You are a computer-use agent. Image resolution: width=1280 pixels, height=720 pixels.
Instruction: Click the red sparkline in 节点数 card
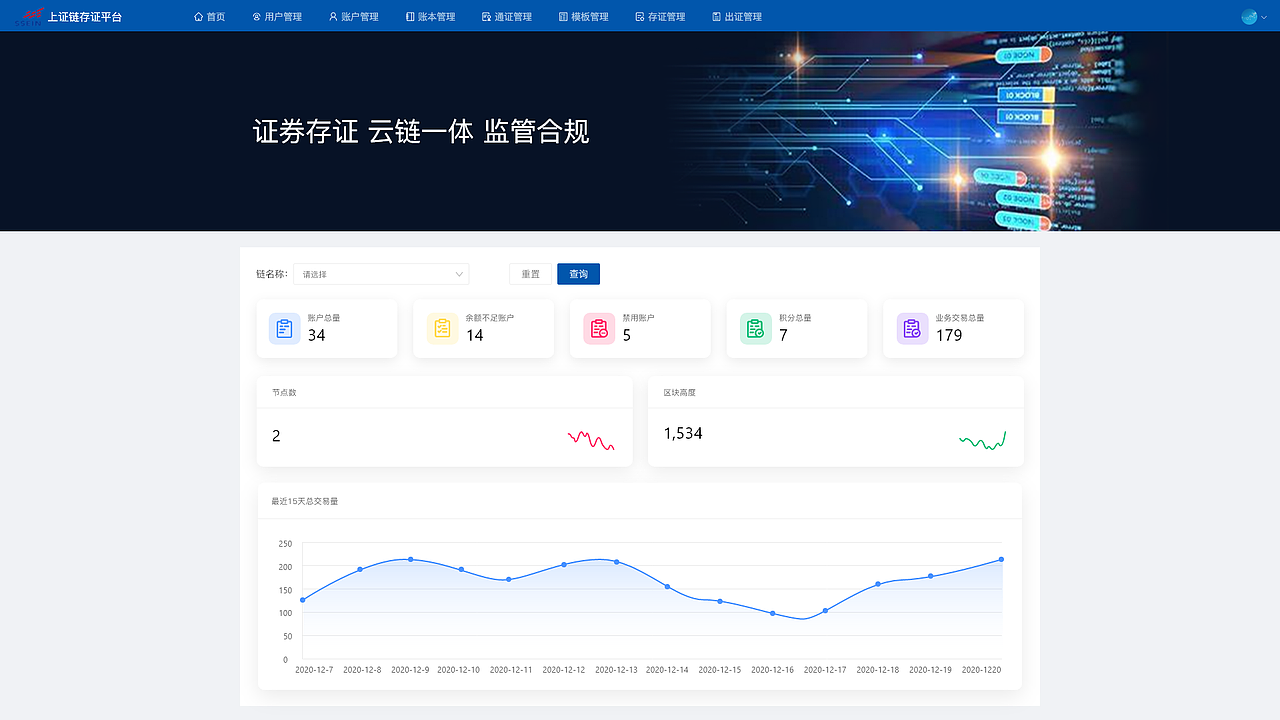click(591, 440)
